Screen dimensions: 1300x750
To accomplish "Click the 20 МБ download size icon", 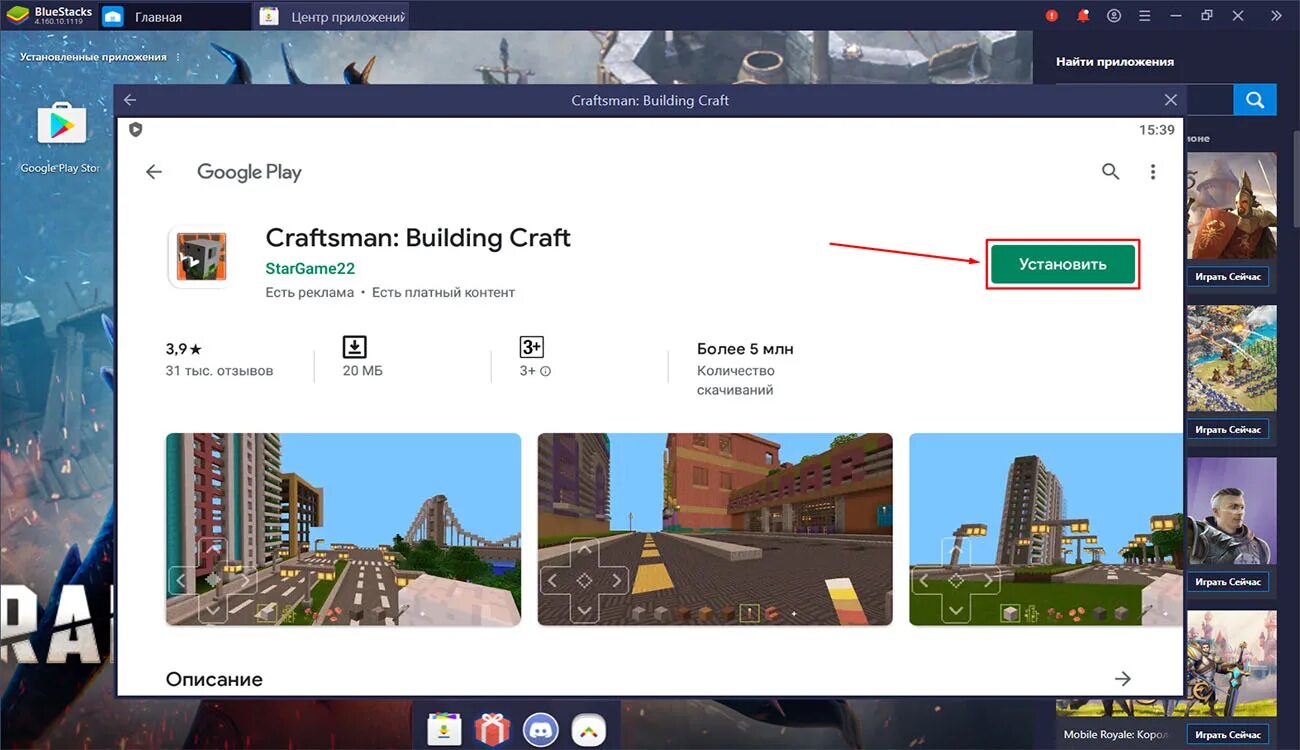I will pos(355,347).
